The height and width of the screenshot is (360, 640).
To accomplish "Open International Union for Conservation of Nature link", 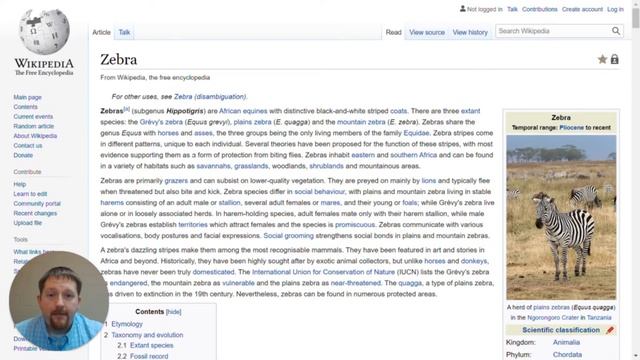I will point(323,272).
